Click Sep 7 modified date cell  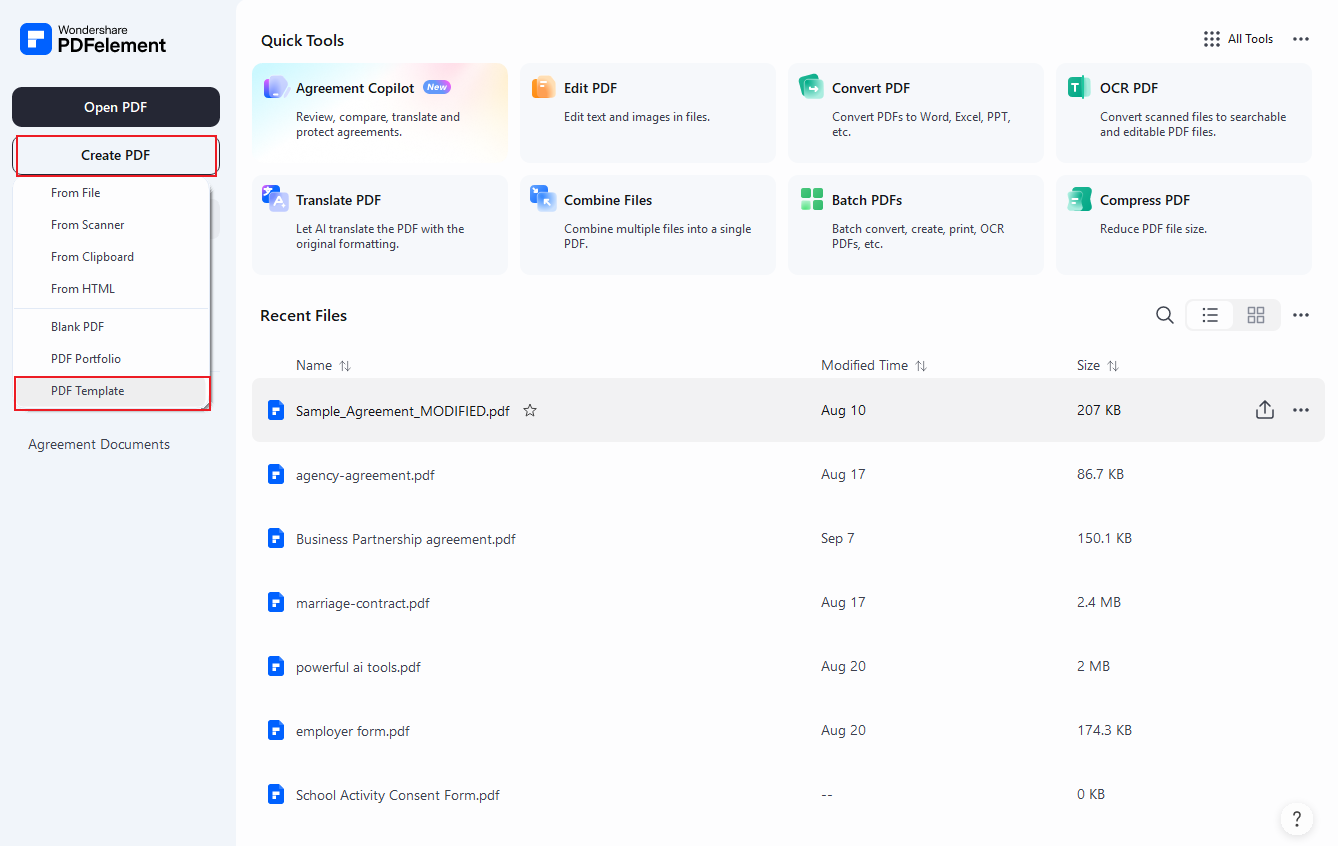point(838,538)
